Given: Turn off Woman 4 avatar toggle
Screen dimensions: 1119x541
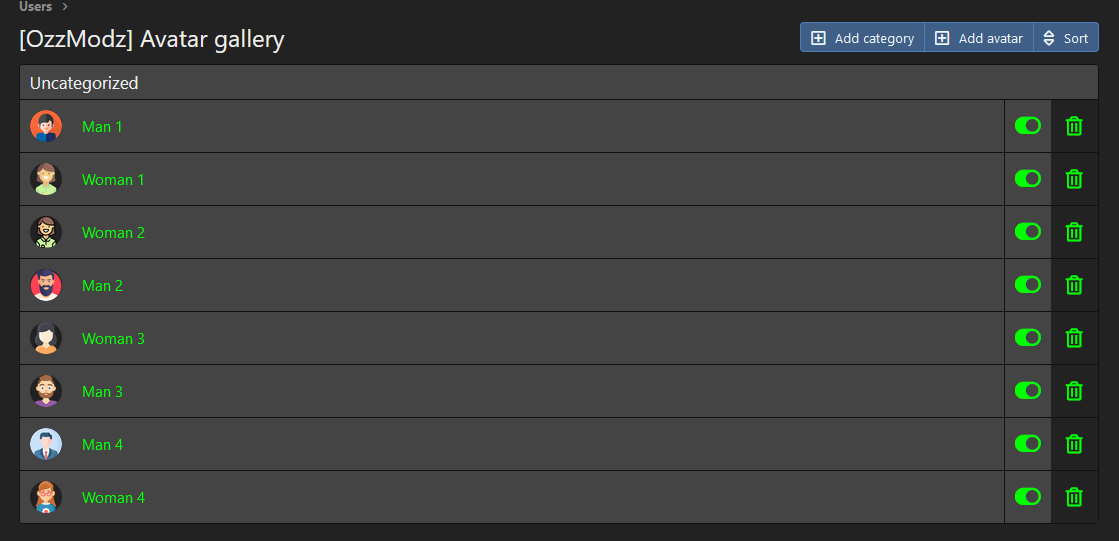Looking at the screenshot, I should pos(1027,497).
